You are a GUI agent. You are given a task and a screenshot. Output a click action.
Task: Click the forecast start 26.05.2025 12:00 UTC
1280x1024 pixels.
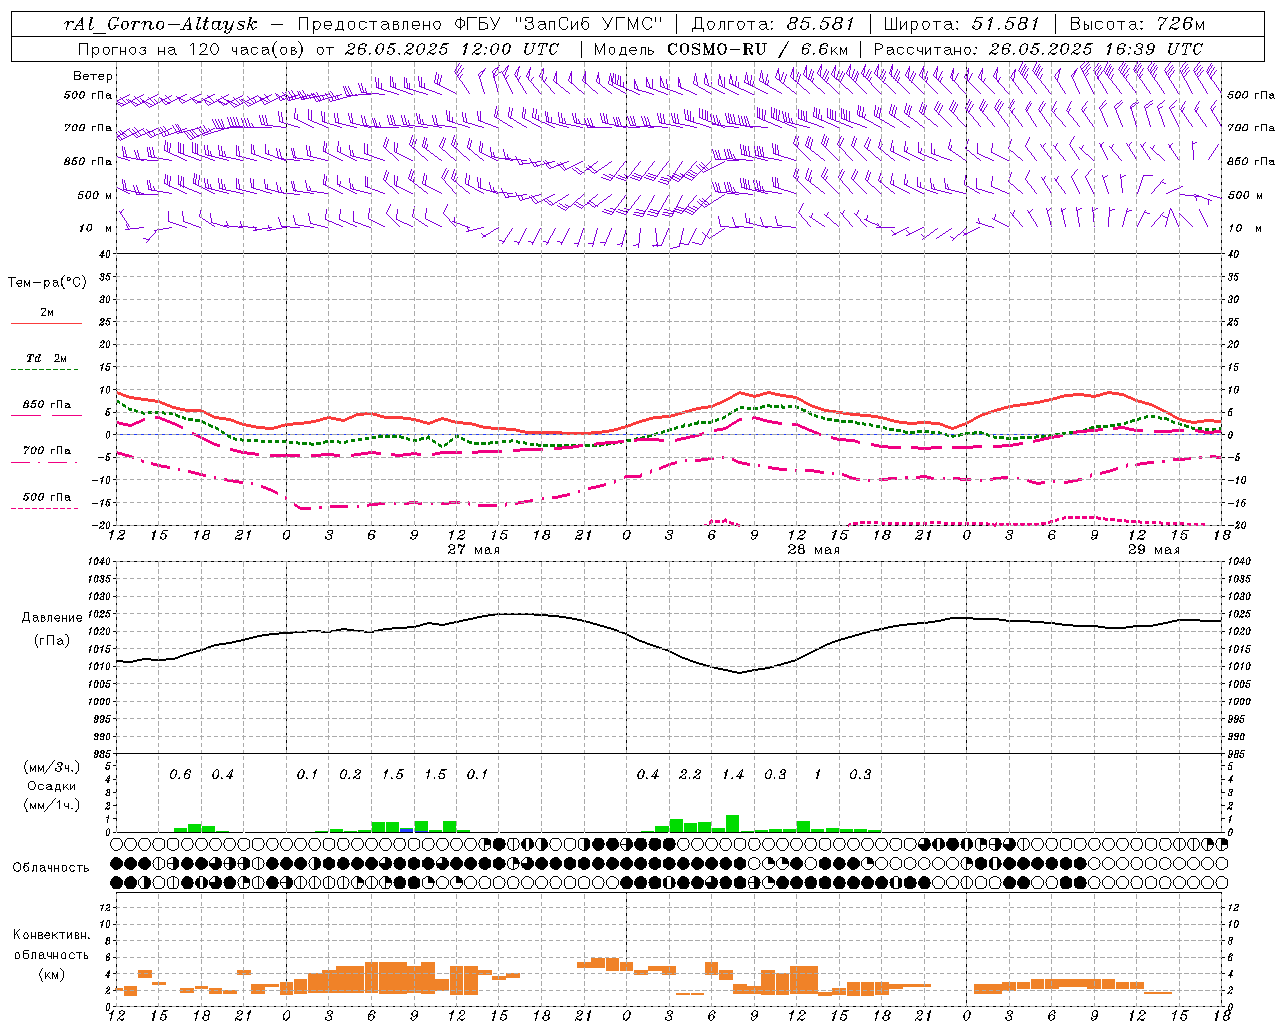(452, 48)
